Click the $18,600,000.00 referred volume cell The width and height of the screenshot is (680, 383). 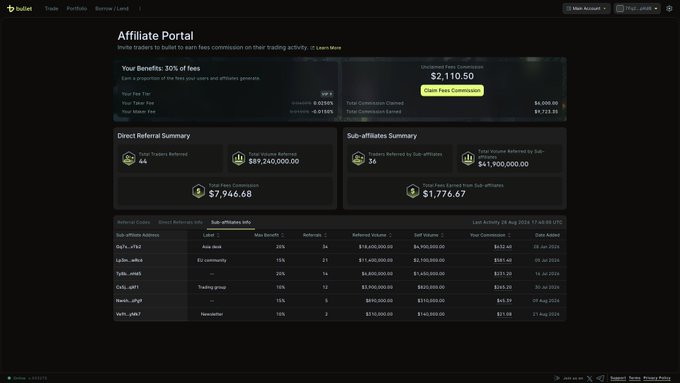(x=376, y=247)
